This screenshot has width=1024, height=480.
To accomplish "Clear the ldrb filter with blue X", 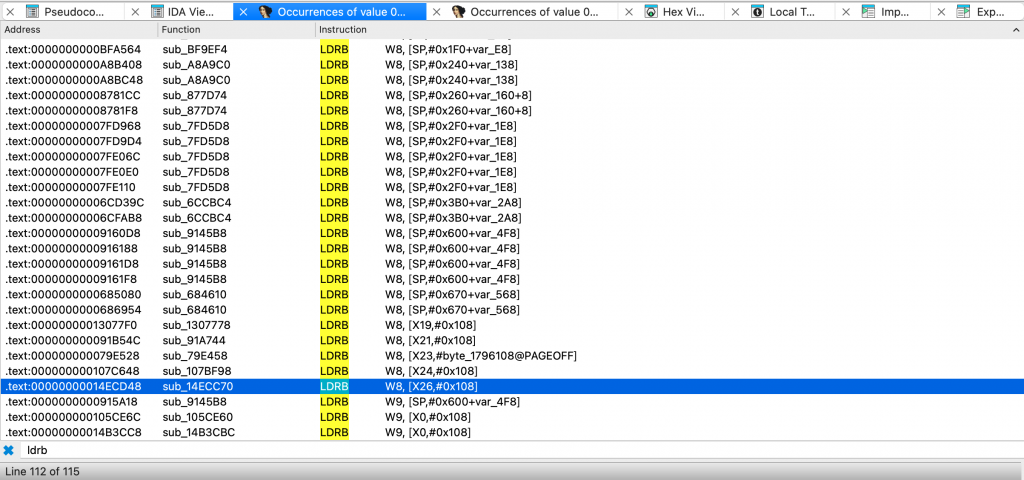I will [9, 451].
